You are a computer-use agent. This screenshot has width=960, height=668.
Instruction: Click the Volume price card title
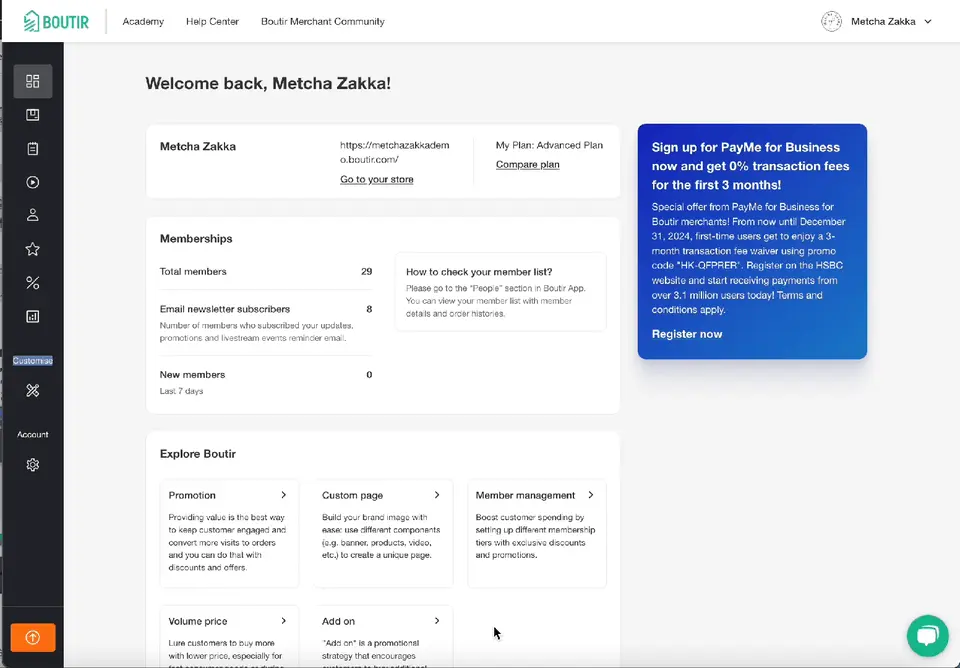(x=198, y=621)
